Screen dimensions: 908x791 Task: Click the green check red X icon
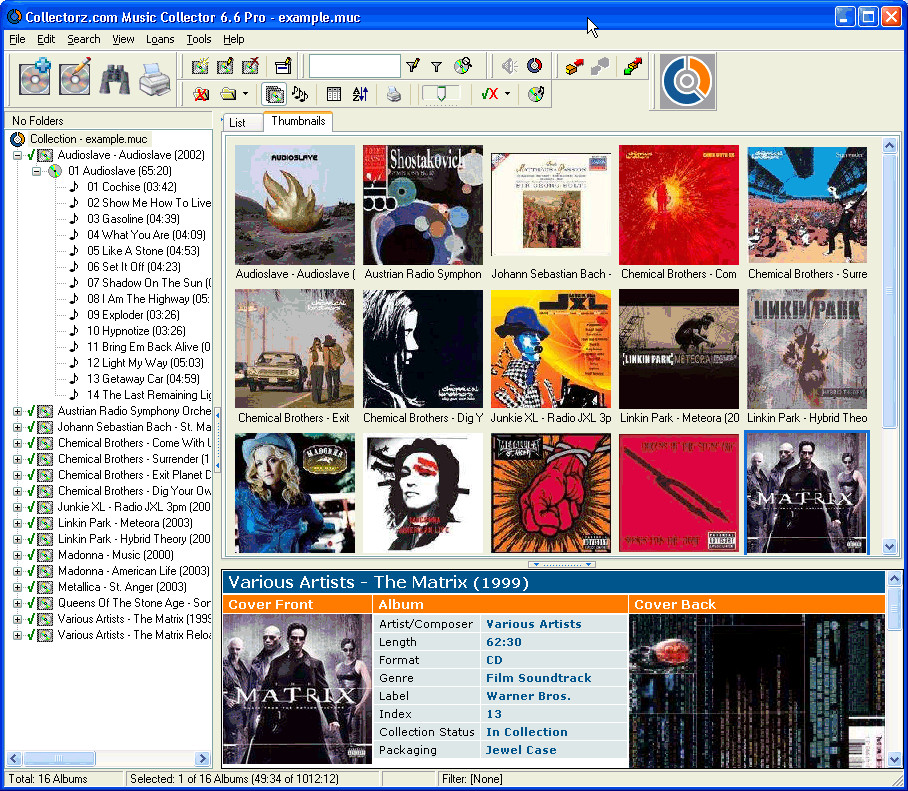(490, 94)
